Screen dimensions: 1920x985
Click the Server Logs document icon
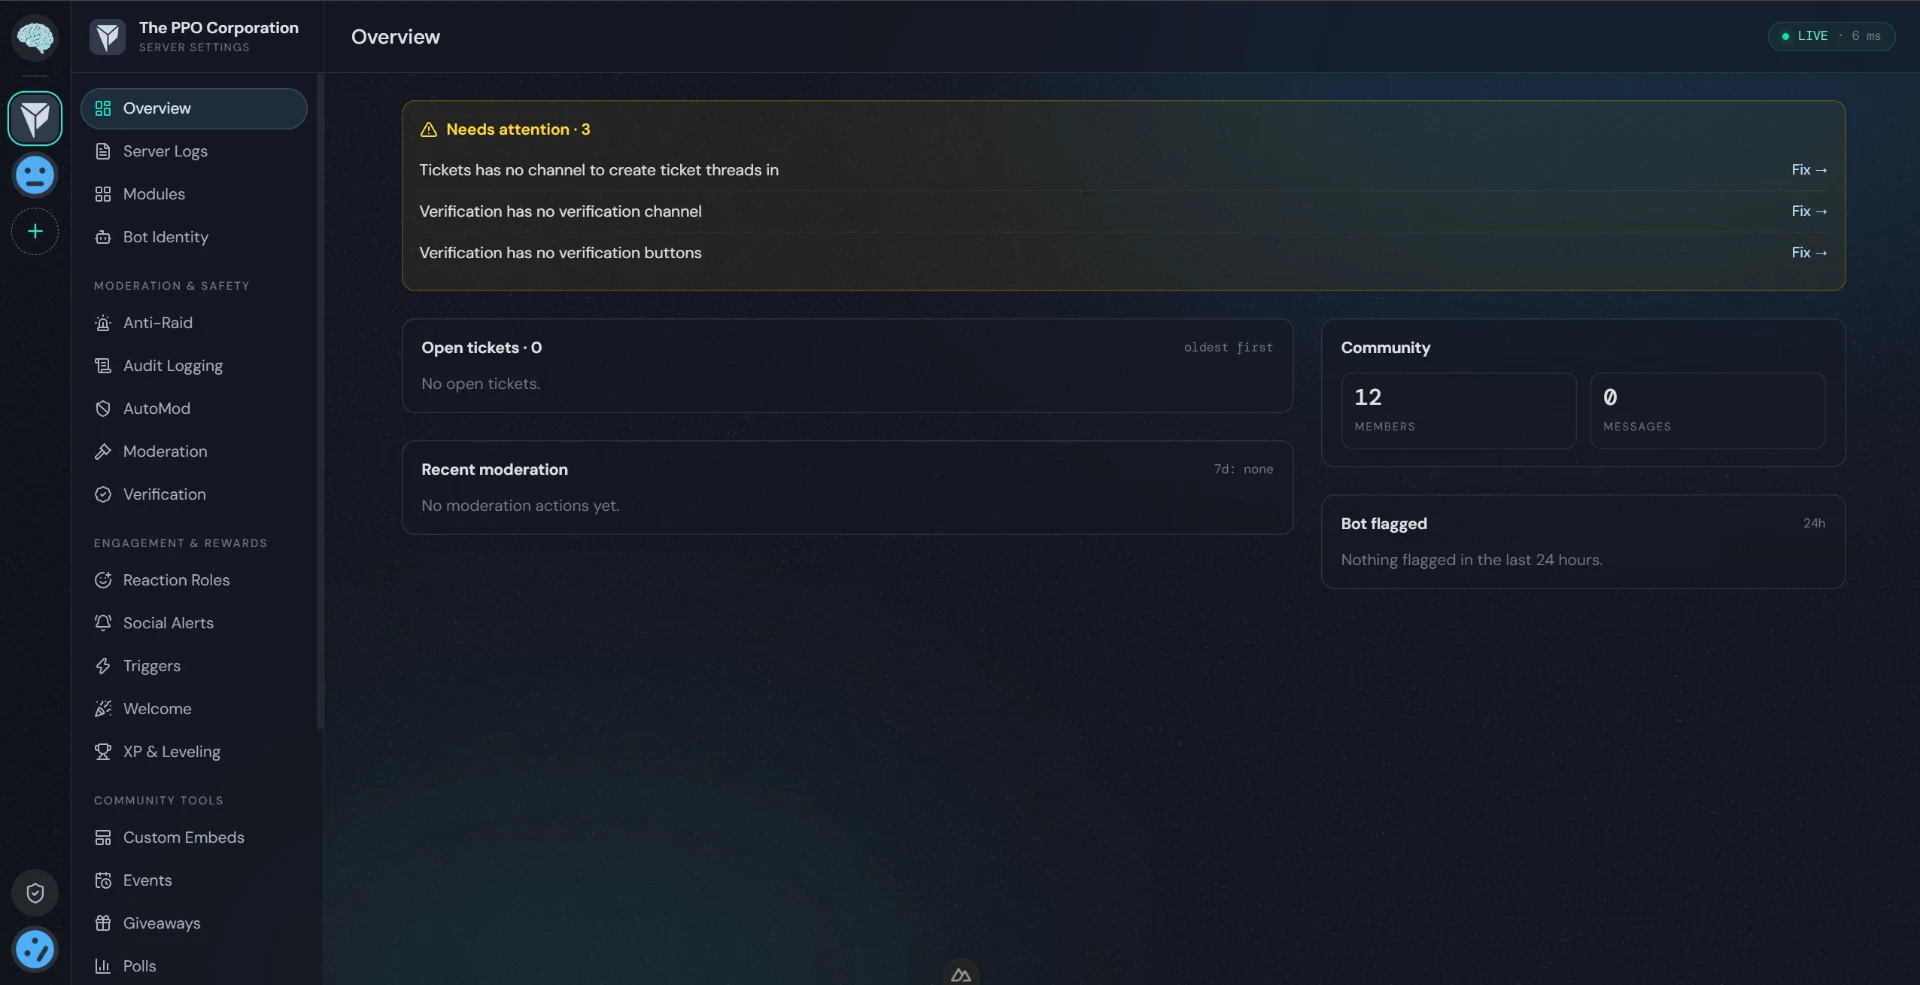pos(103,151)
